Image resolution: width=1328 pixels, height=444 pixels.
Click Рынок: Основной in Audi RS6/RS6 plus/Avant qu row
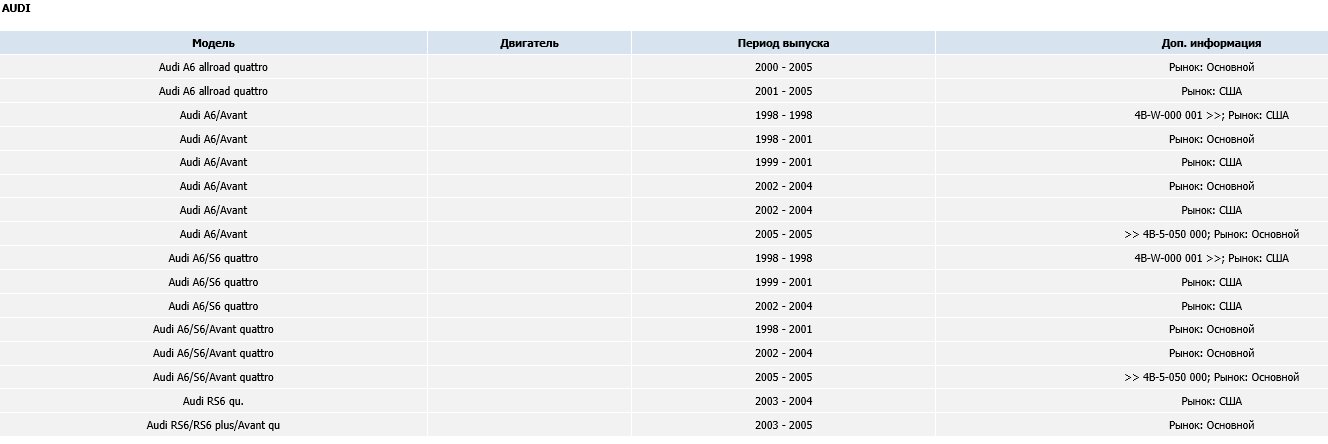point(1211,425)
